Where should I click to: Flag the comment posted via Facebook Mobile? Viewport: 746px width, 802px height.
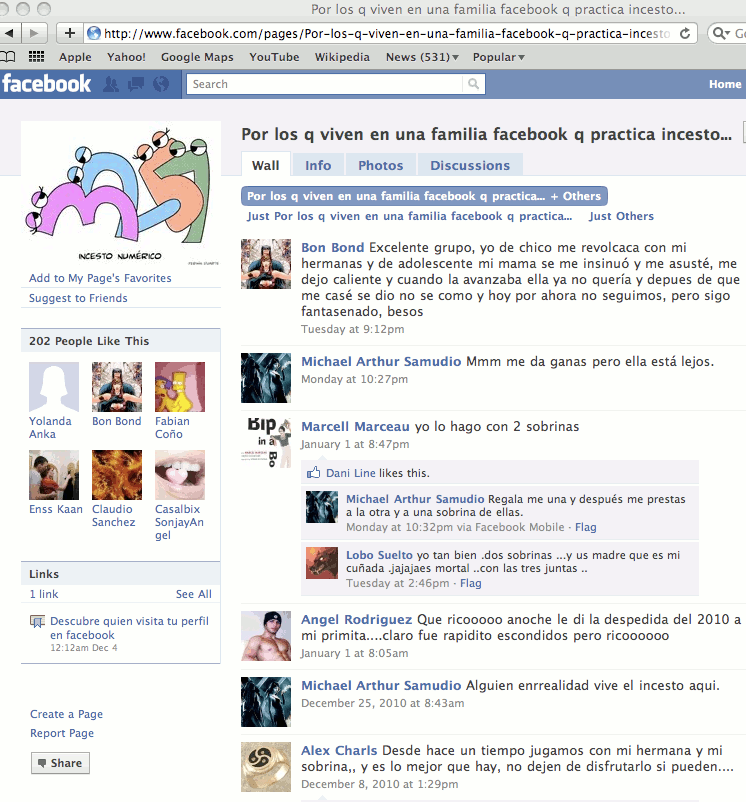coord(585,527)
